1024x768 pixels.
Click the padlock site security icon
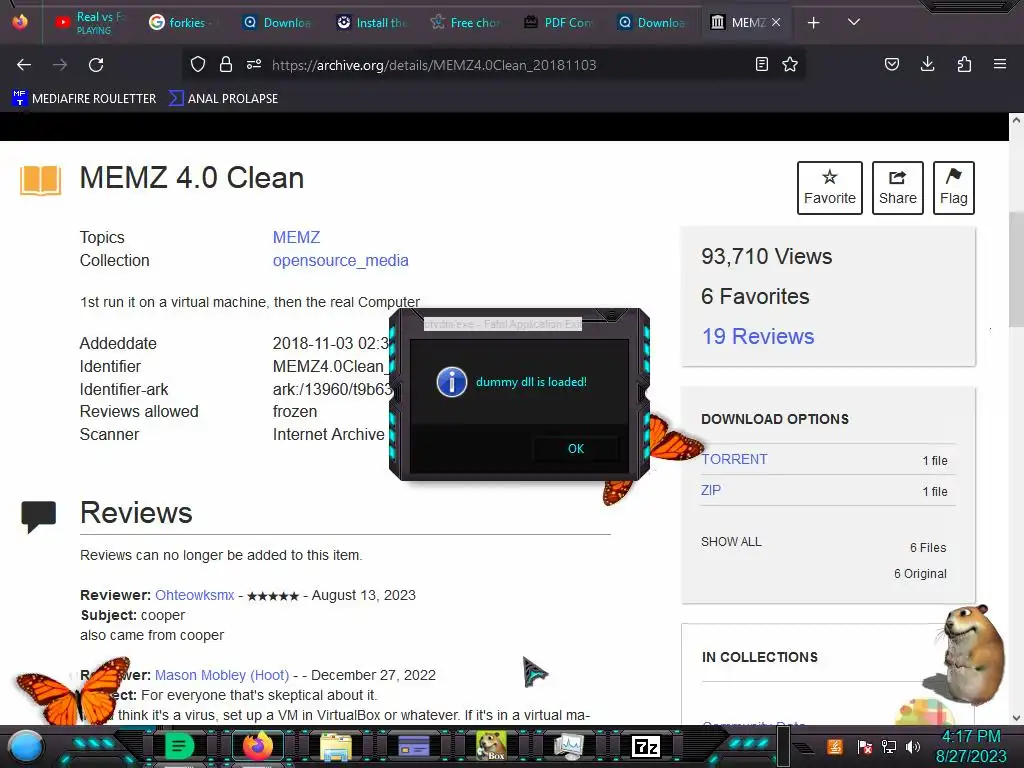tap(226, 64)
